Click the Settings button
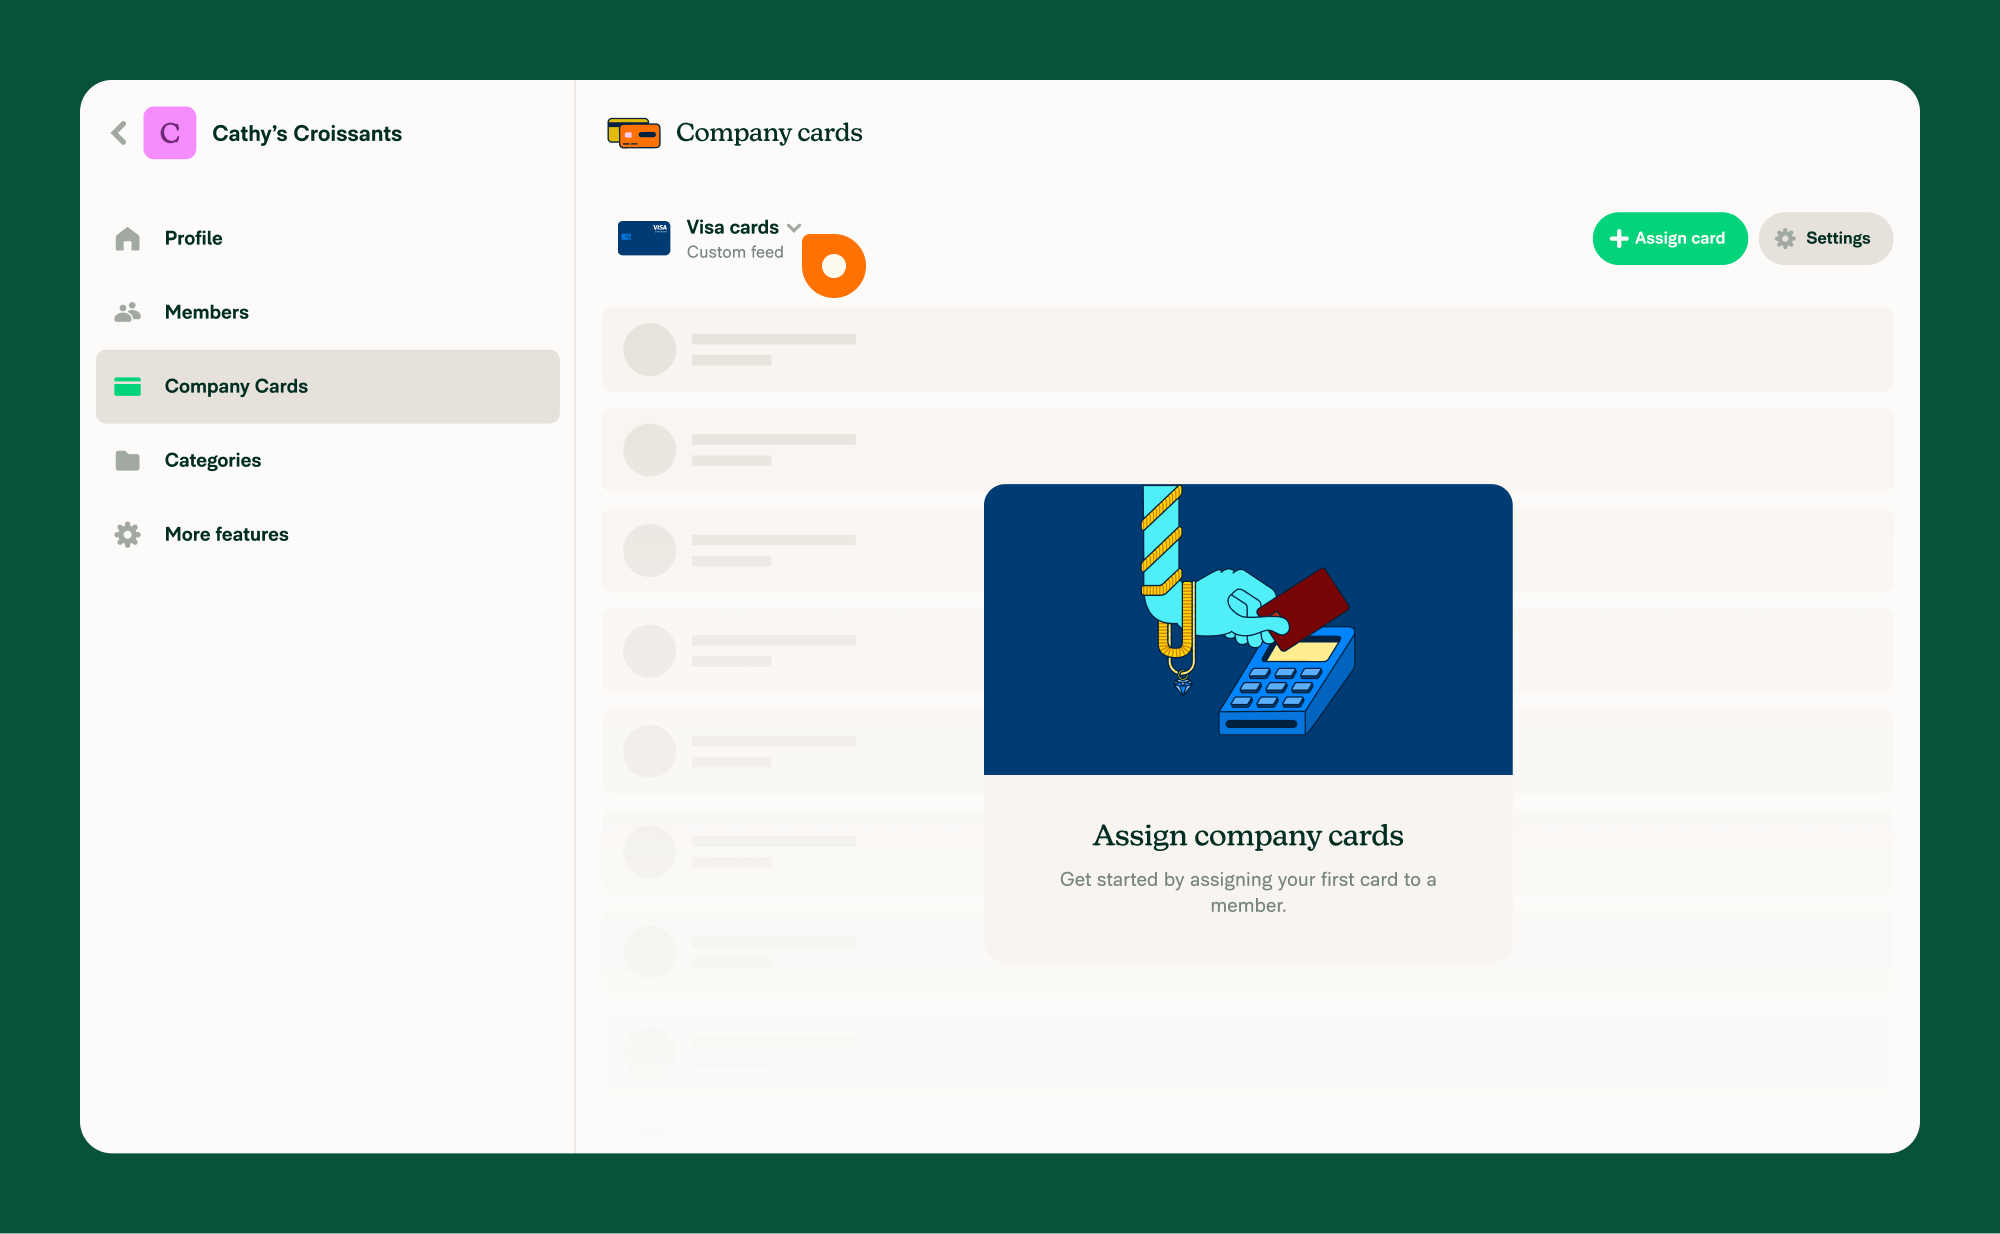This screenshot has height=1234, width=2000. (x=1827, y=239)
